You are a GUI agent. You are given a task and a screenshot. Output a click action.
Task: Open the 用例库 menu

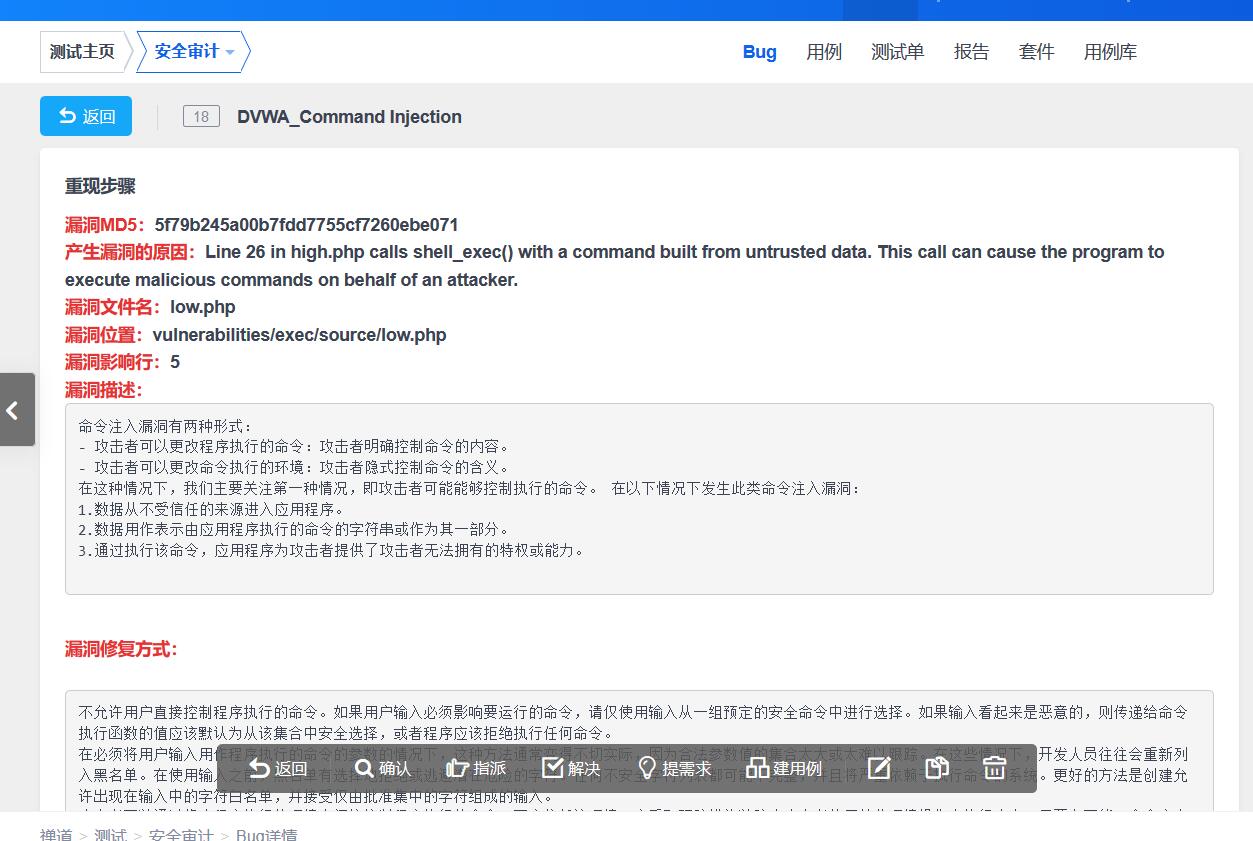coord(1110,52)
